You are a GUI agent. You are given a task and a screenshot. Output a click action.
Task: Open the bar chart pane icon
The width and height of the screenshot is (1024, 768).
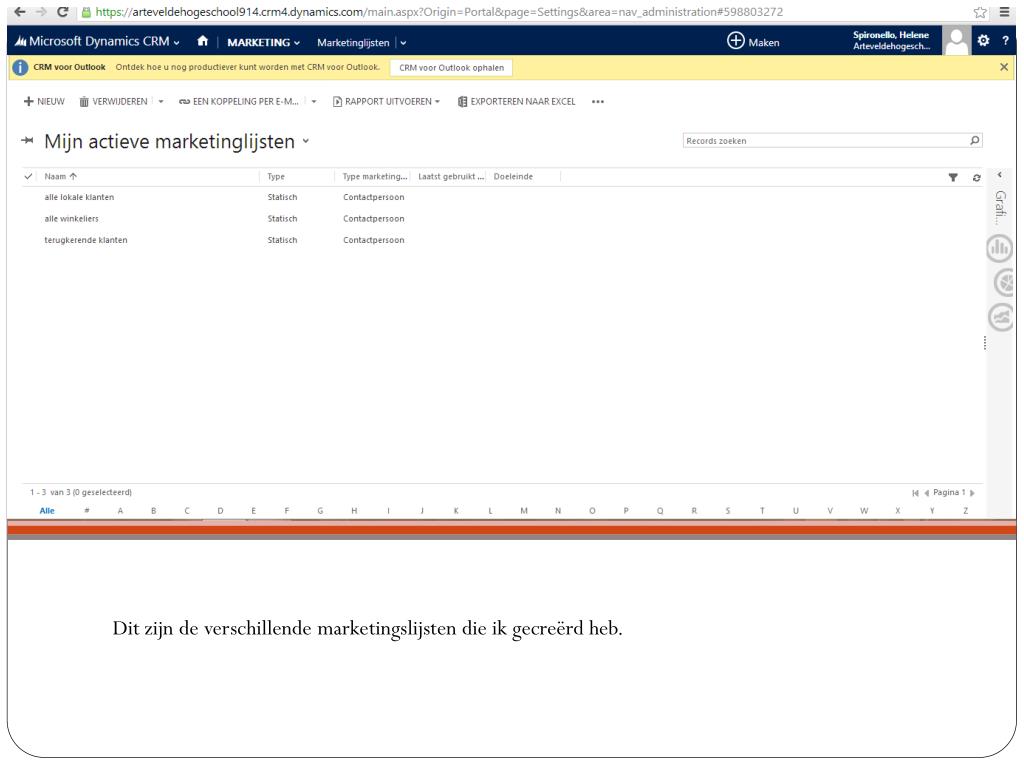click(x=1000, y=248)
